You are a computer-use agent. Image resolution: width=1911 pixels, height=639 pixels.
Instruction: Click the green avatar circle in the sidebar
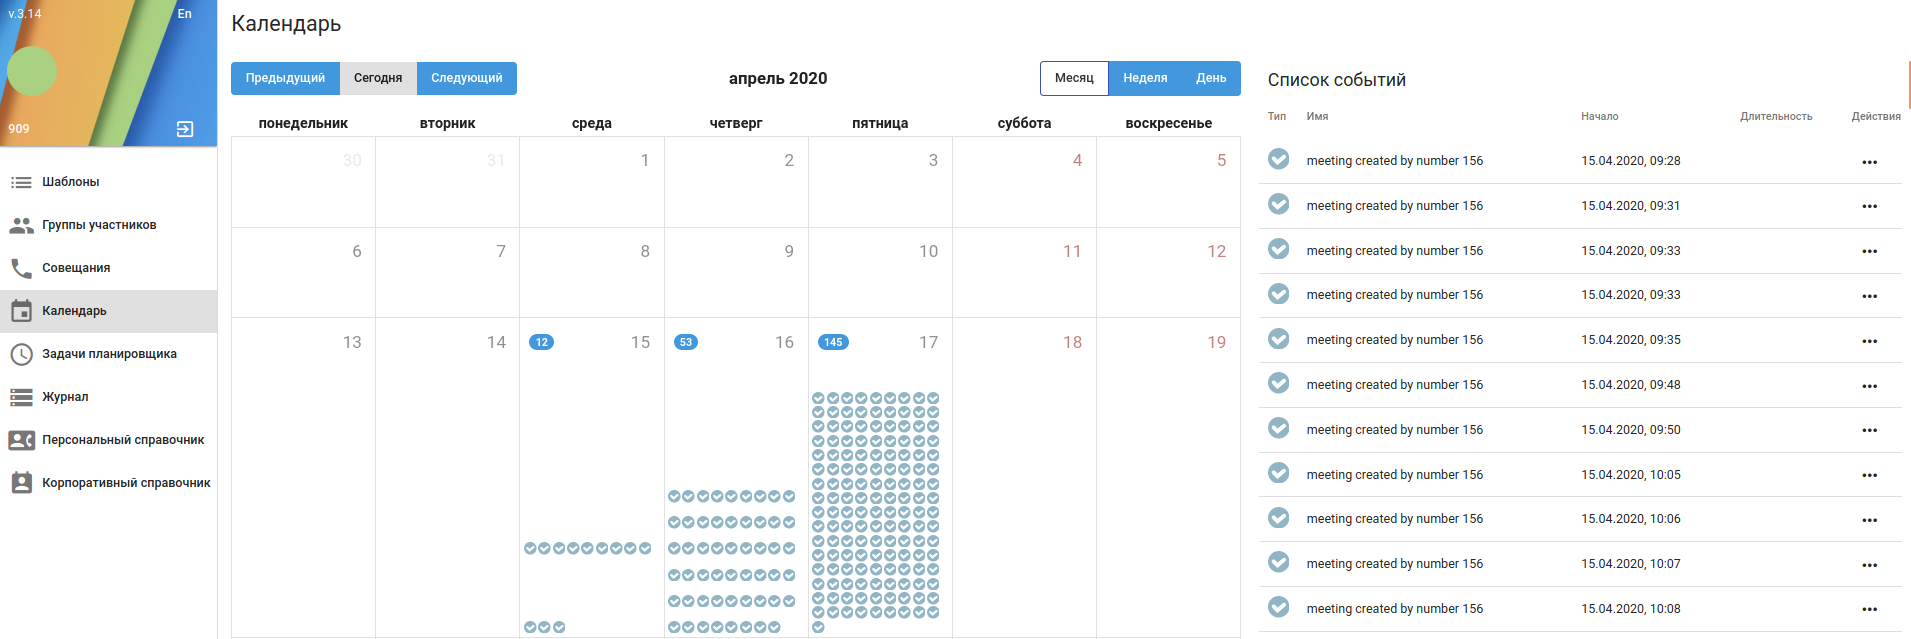[x=32, y=71]
